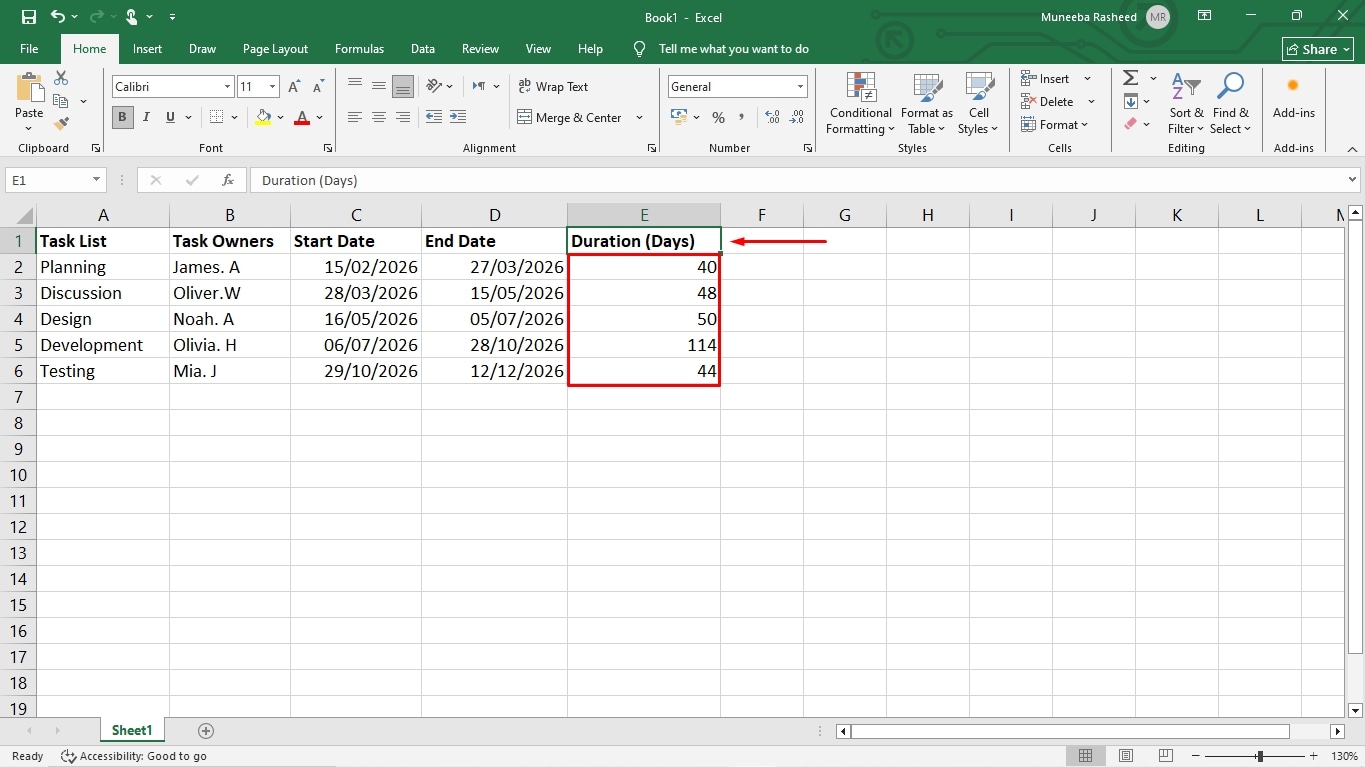Toggle Middle Align

coord(379,86)
